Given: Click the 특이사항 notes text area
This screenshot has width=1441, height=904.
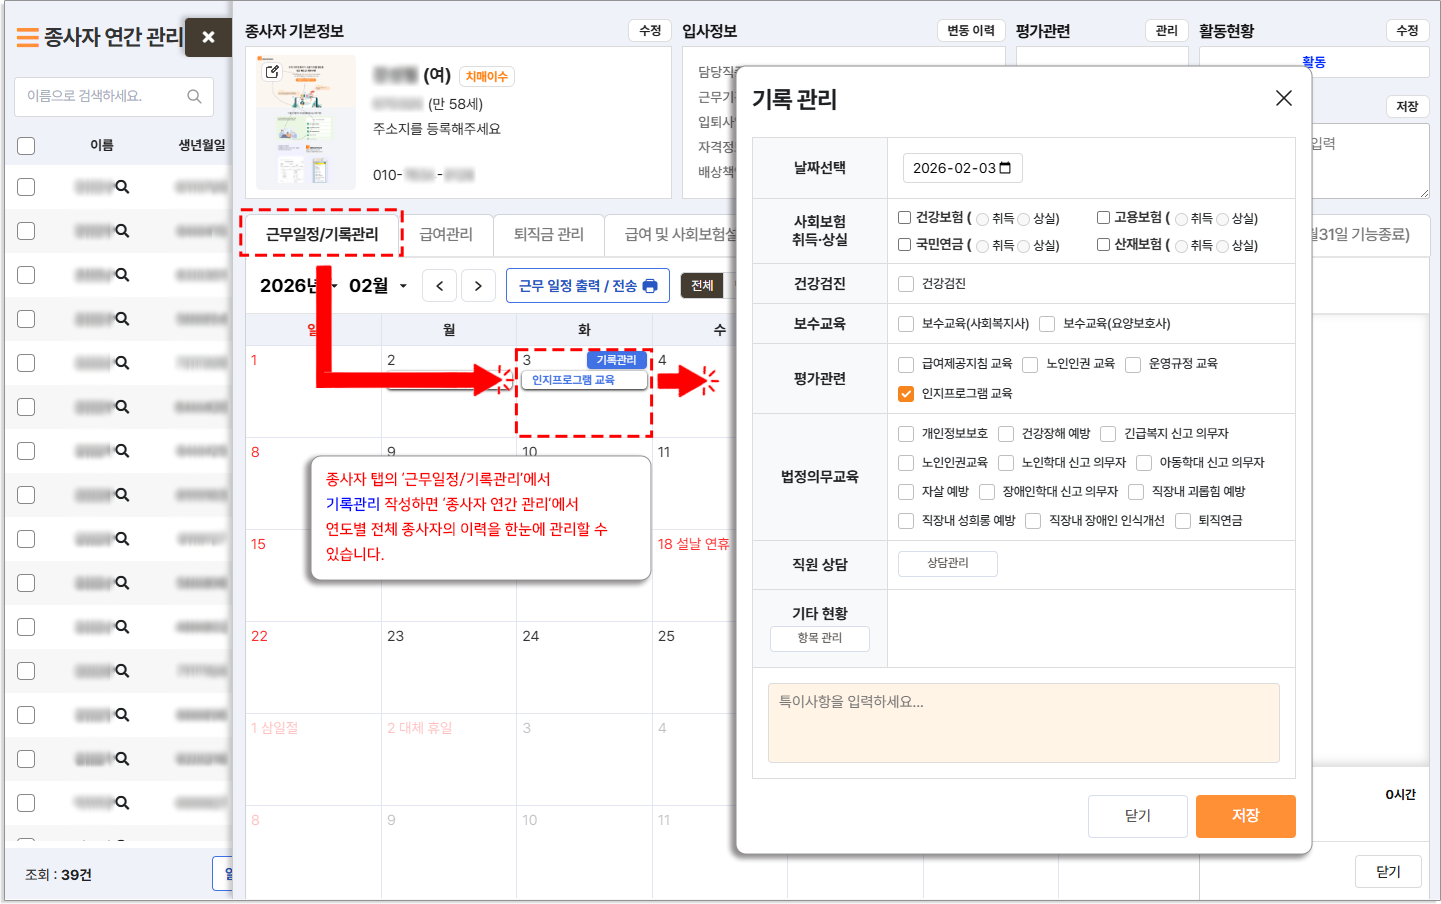Looking at the screenshot, I should pyautogui.click(x=1023, y=723).
